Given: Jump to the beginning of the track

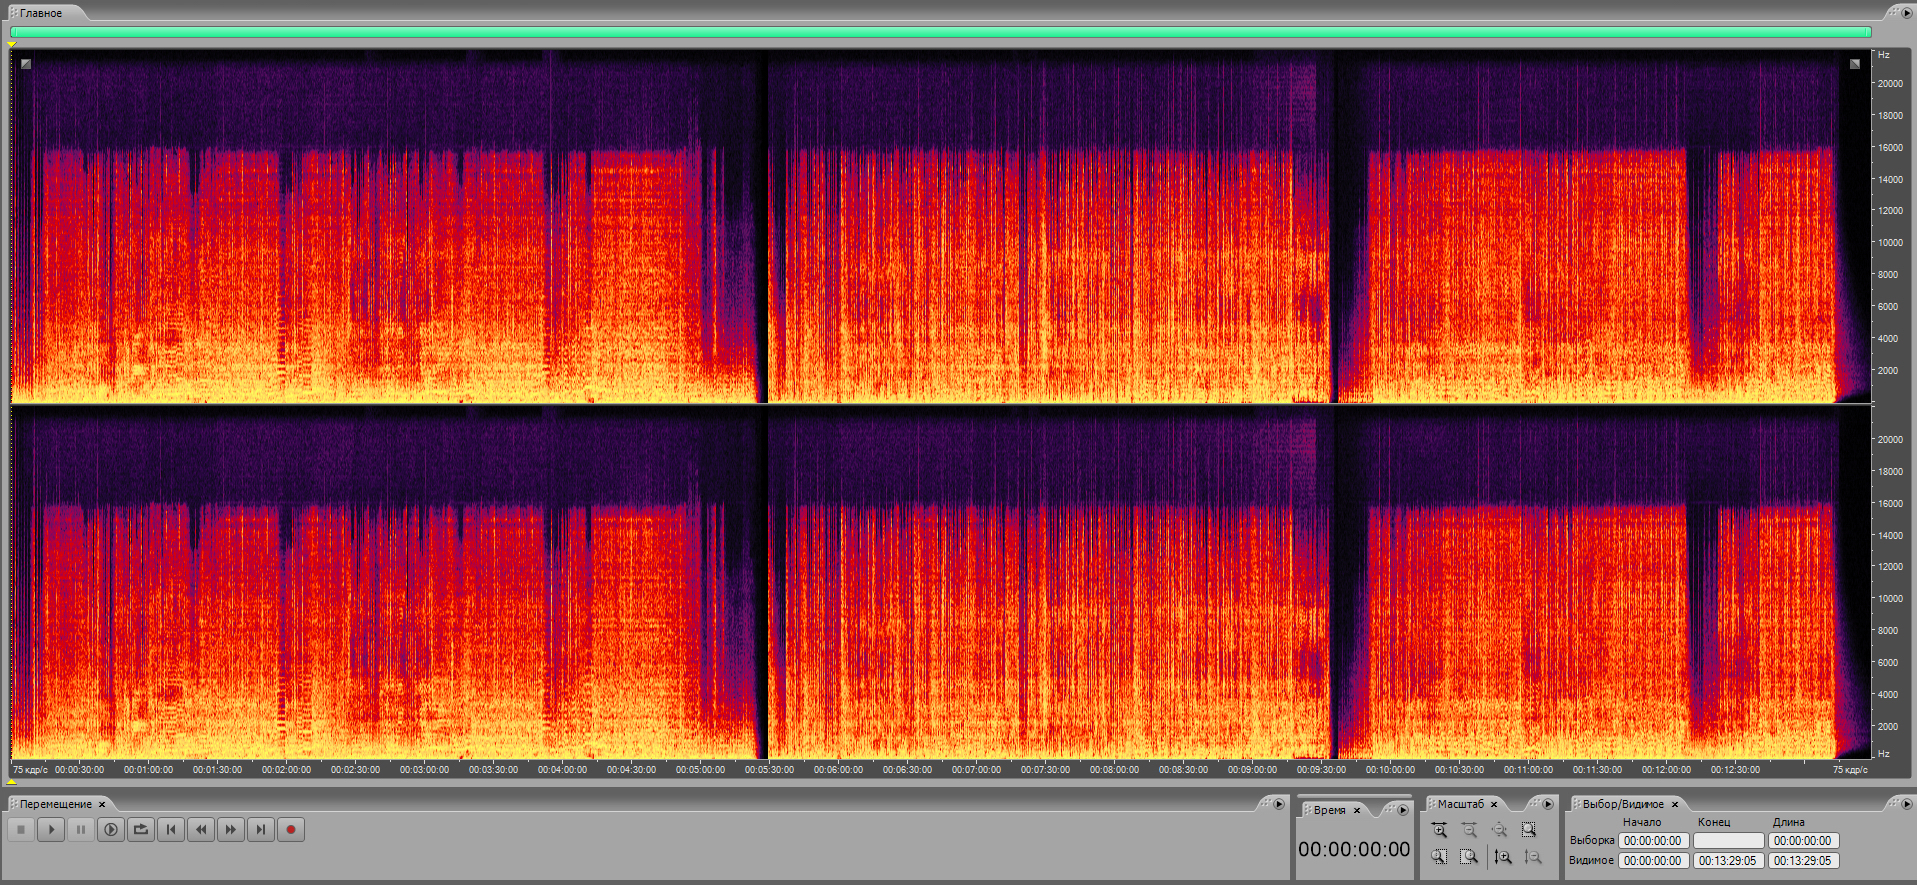Looking at the screenshot, I should coord(171,829).
